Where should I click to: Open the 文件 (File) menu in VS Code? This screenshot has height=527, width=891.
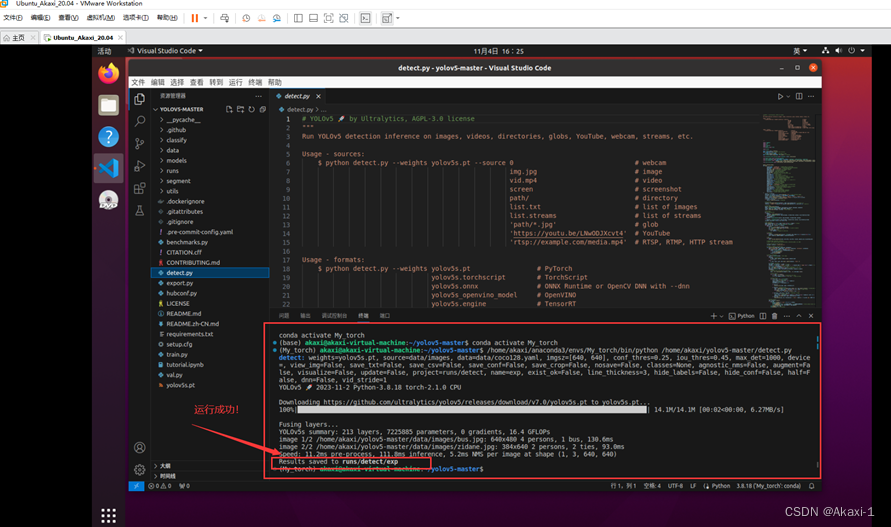138,82
